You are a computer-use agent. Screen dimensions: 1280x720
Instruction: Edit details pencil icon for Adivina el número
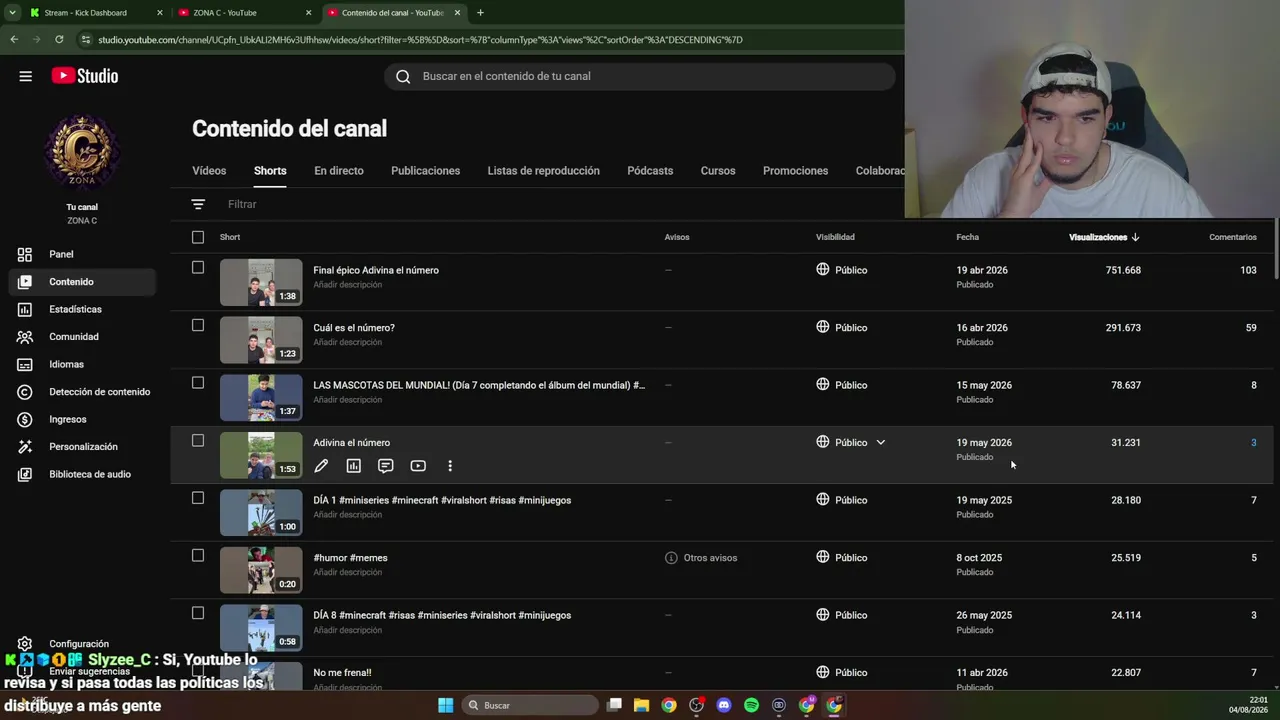click(321, 466)
